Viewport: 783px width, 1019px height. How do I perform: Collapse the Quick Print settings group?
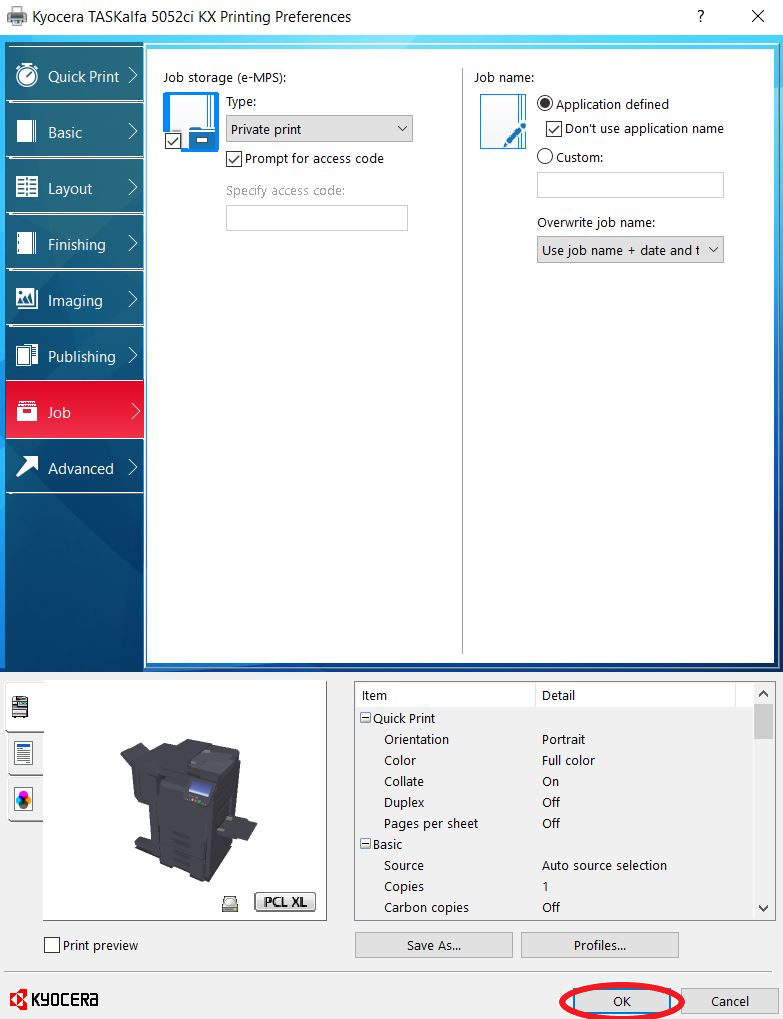tap(366, 717)
